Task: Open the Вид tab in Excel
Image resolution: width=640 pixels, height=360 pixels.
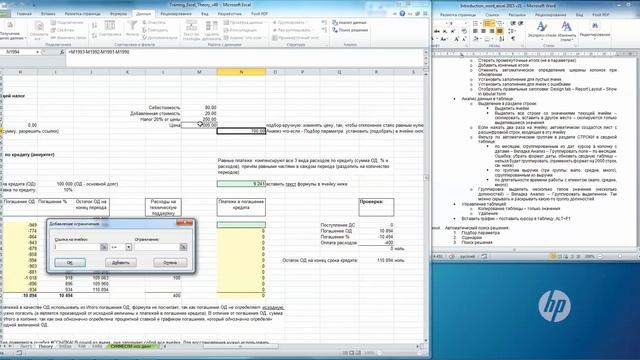Action: (x=204, y=13)
